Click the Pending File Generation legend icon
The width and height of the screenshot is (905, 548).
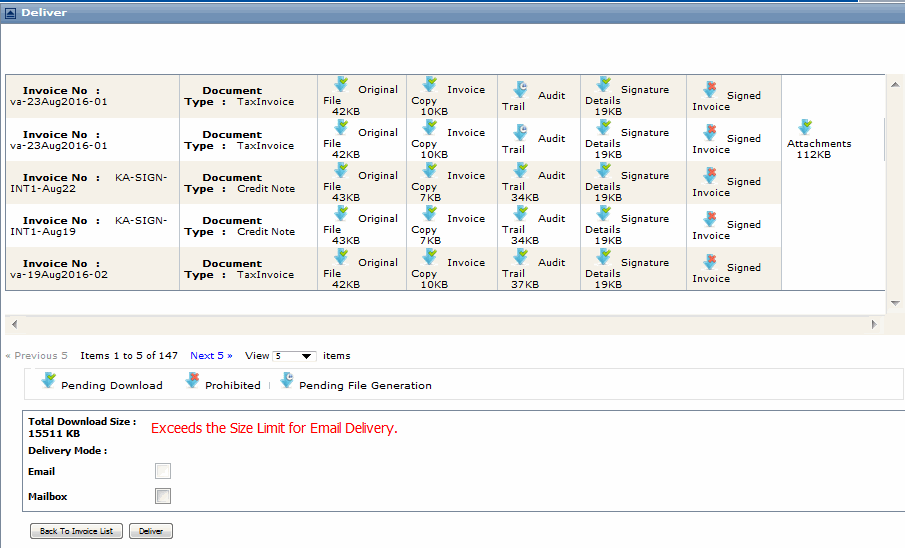pos(287,381)
